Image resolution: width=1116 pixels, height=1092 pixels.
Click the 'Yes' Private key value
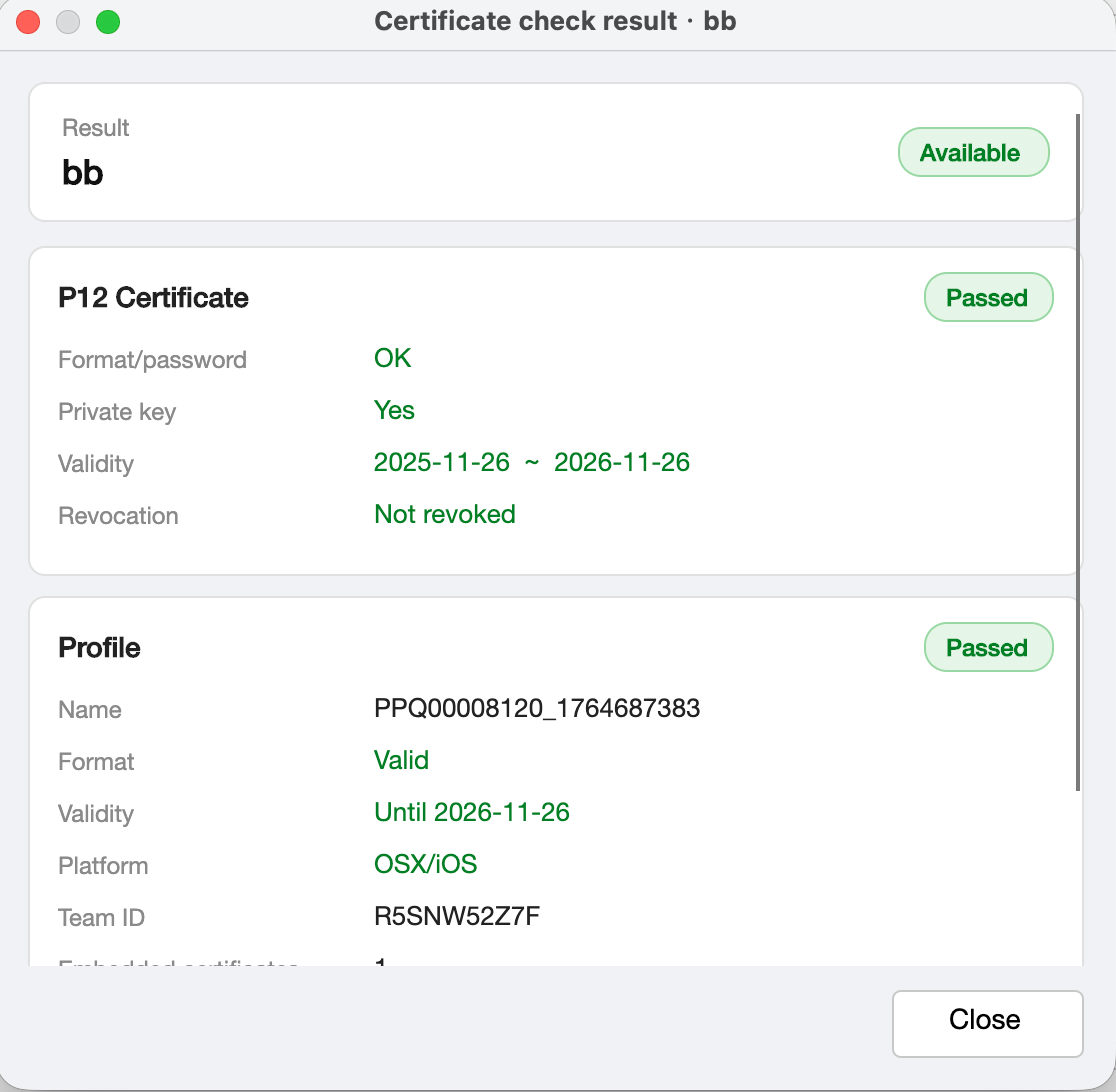coord(394,410)
